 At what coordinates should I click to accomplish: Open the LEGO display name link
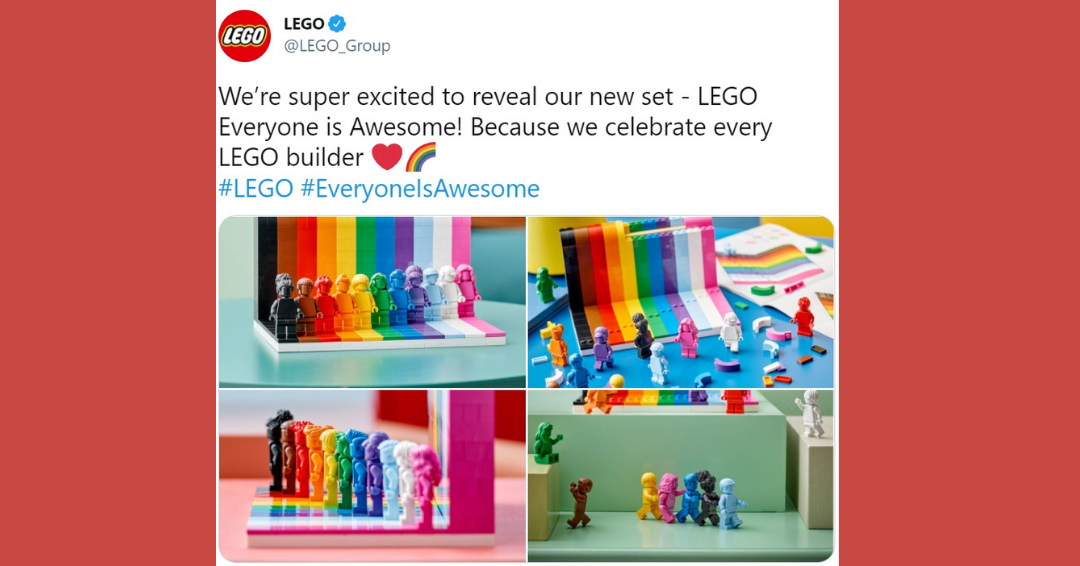[304, 24]
